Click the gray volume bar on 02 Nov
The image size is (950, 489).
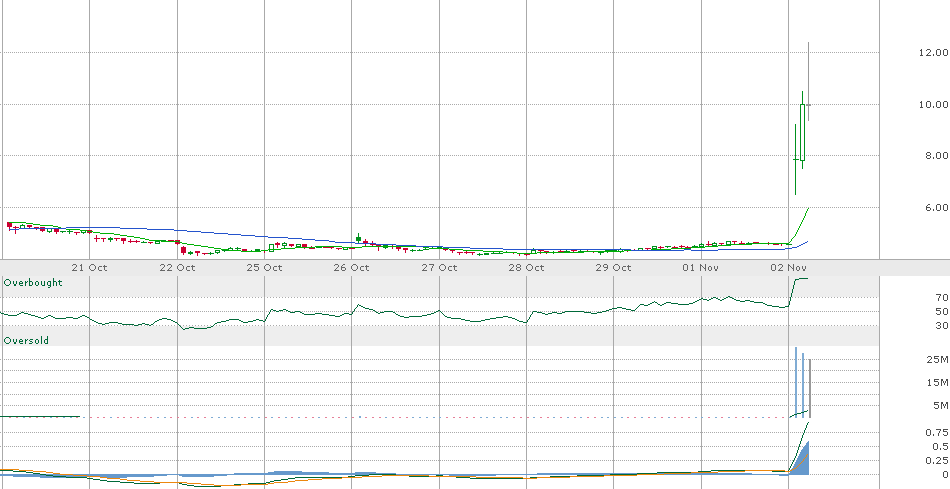[809, 388]
